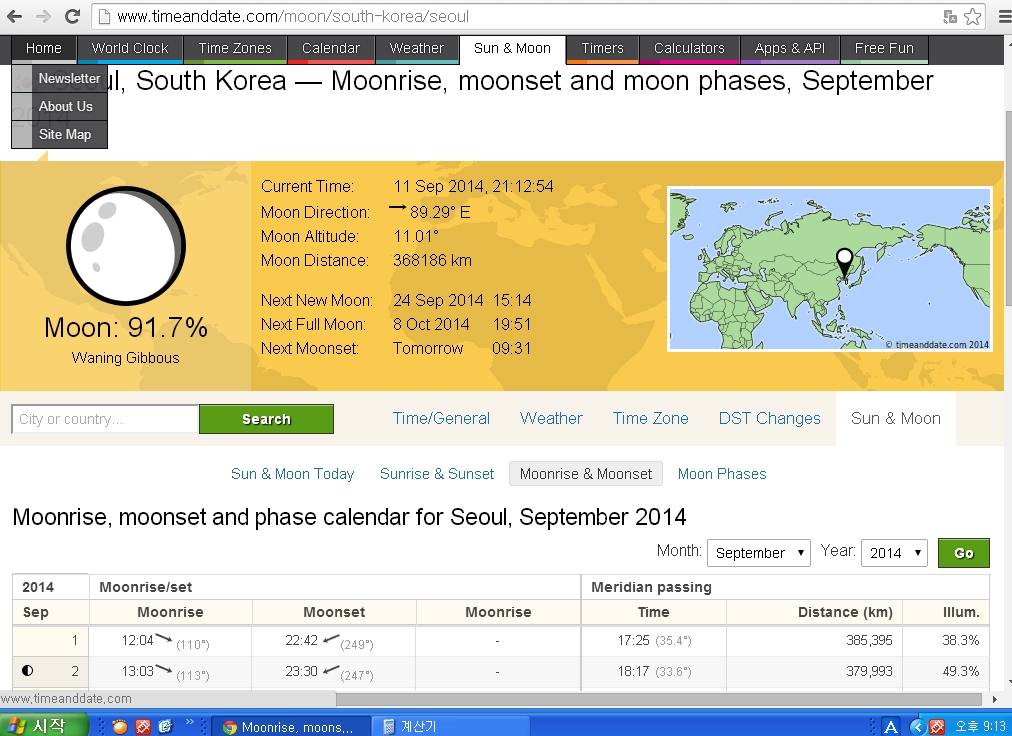Viewport: 1012px width, 736px height.
Task: Bookmark this page with the star icon
Action: 972,17
